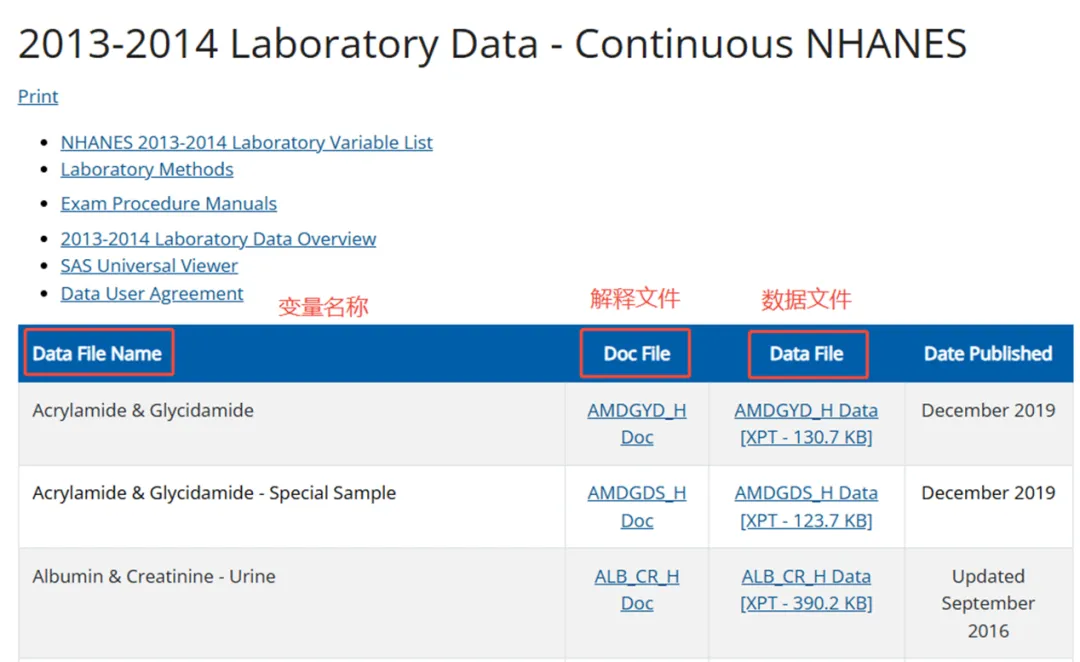Open the AMDGDS_H Doc file

(x=636, y=506)
